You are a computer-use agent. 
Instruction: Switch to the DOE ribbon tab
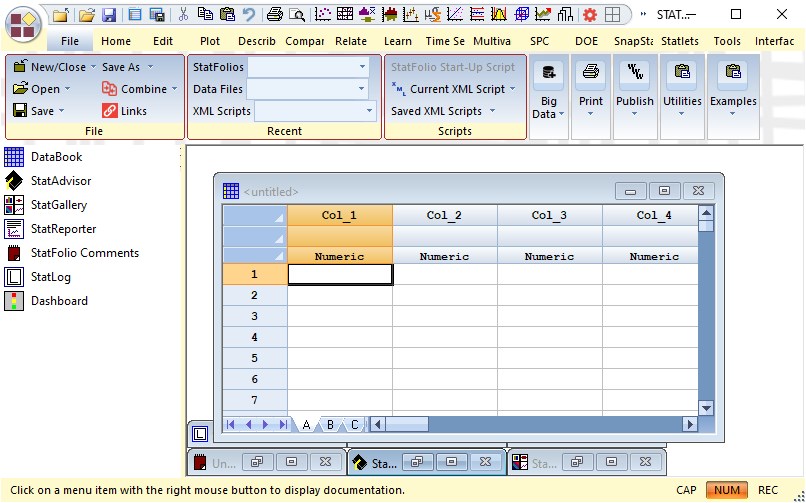tap(587, 41)
